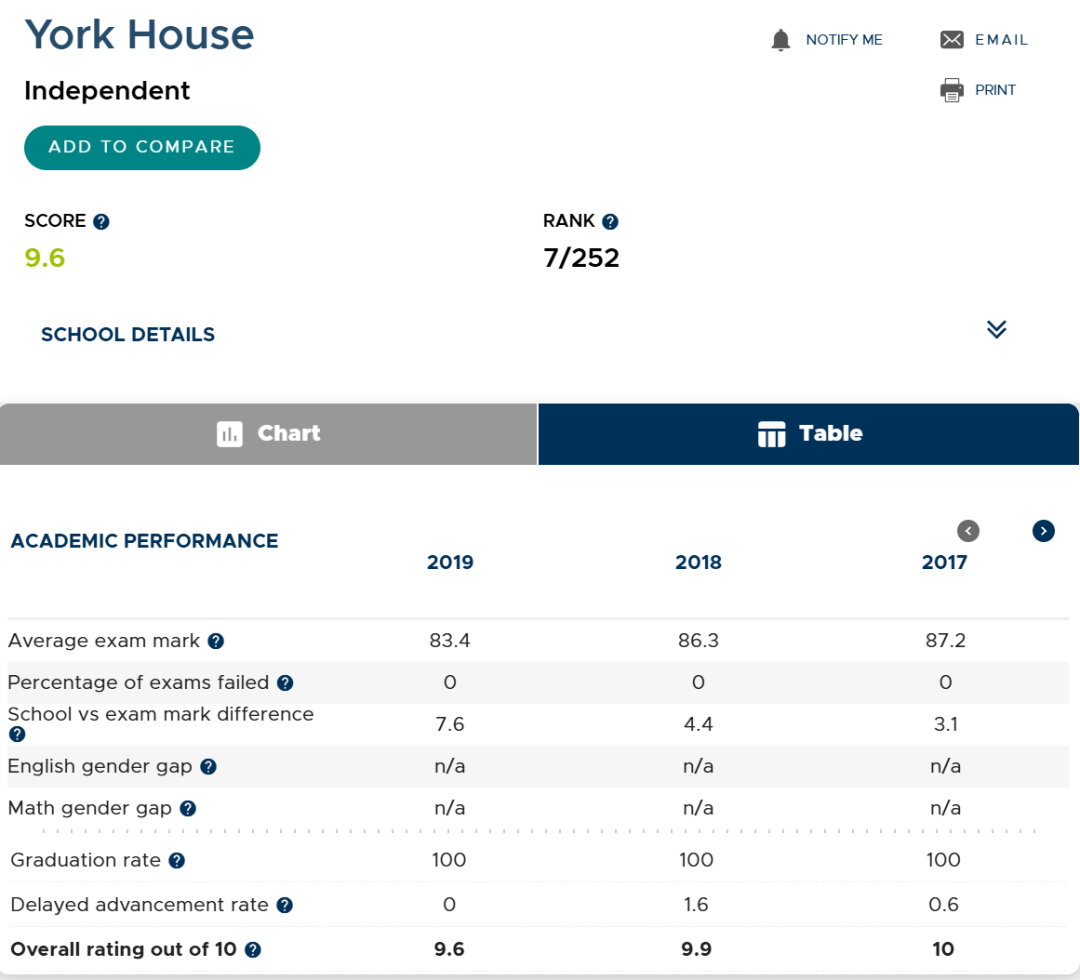Click the Add to Compare button

(x=142, y=147)
